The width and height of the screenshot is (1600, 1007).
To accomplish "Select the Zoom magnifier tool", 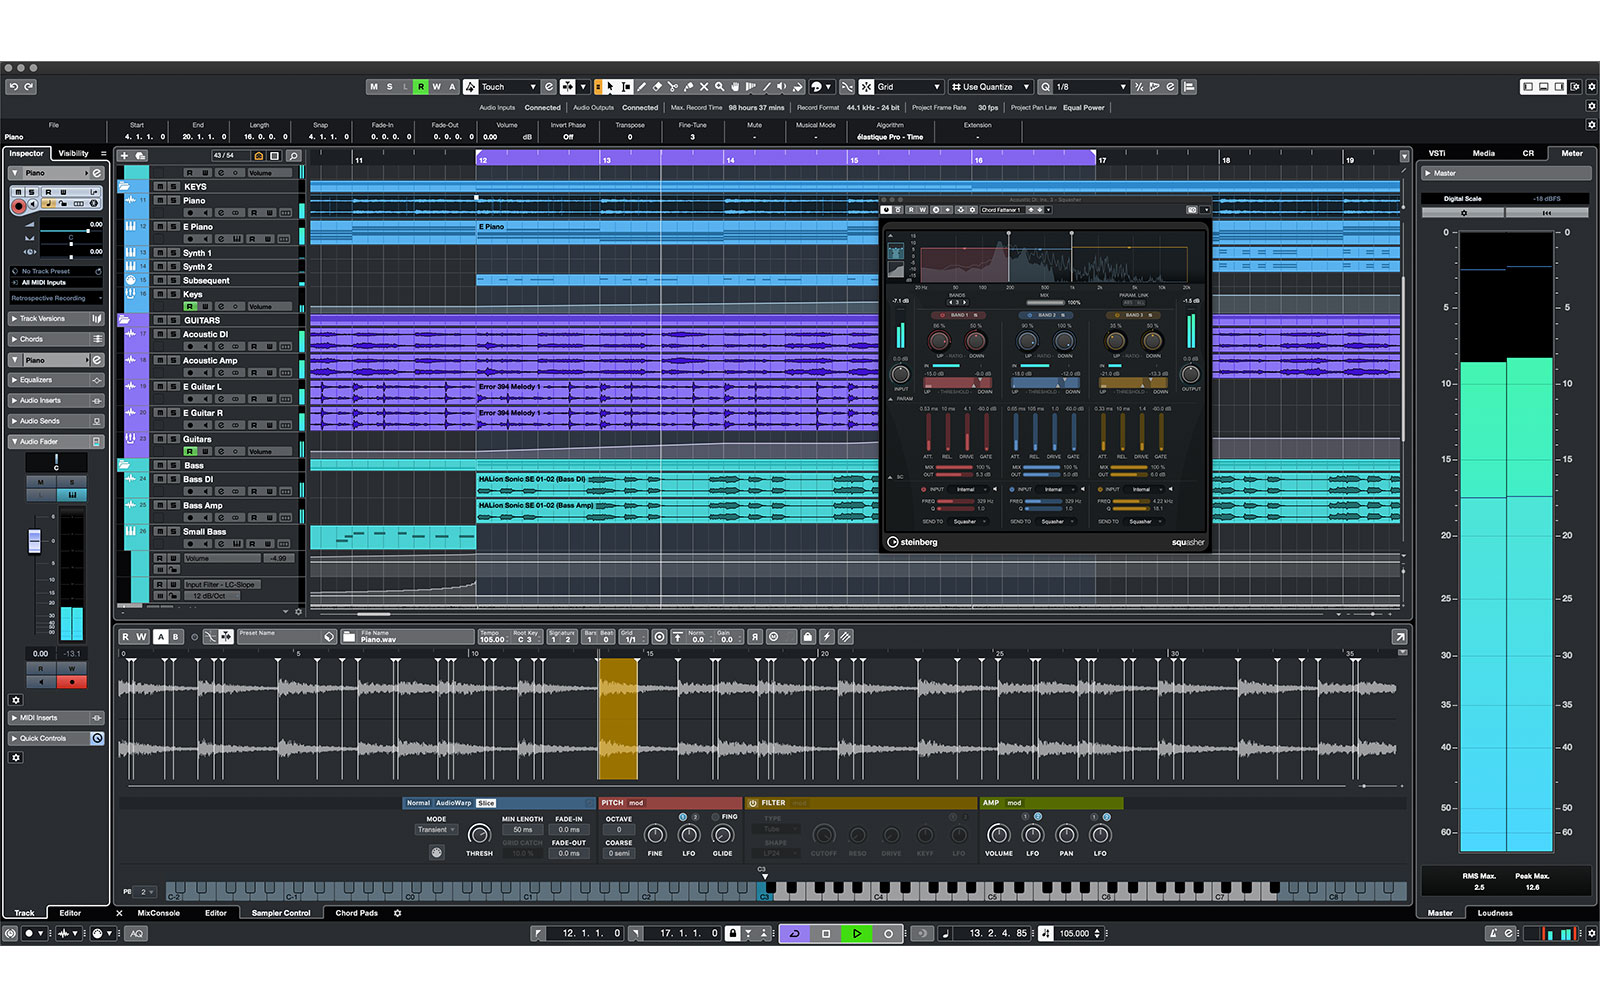I will [x=719, y=87].
